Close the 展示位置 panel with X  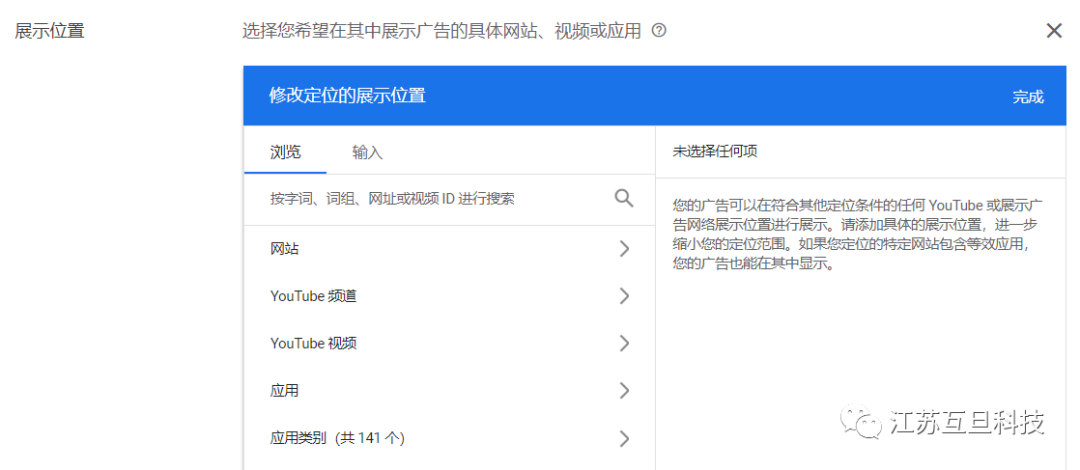[x=1053, y=31]
